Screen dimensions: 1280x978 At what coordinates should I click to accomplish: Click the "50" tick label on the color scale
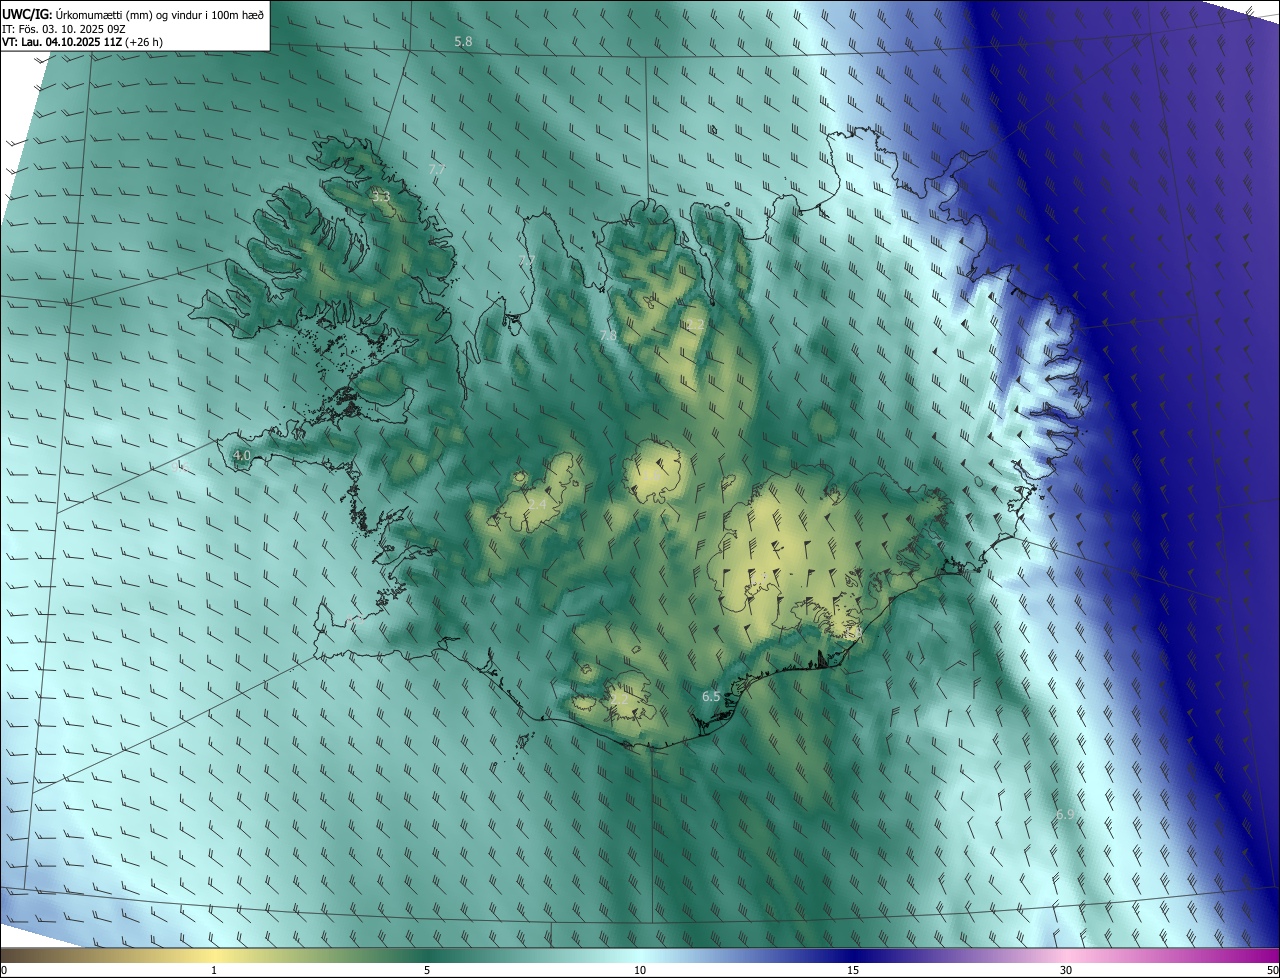(x=1272, y=971)
